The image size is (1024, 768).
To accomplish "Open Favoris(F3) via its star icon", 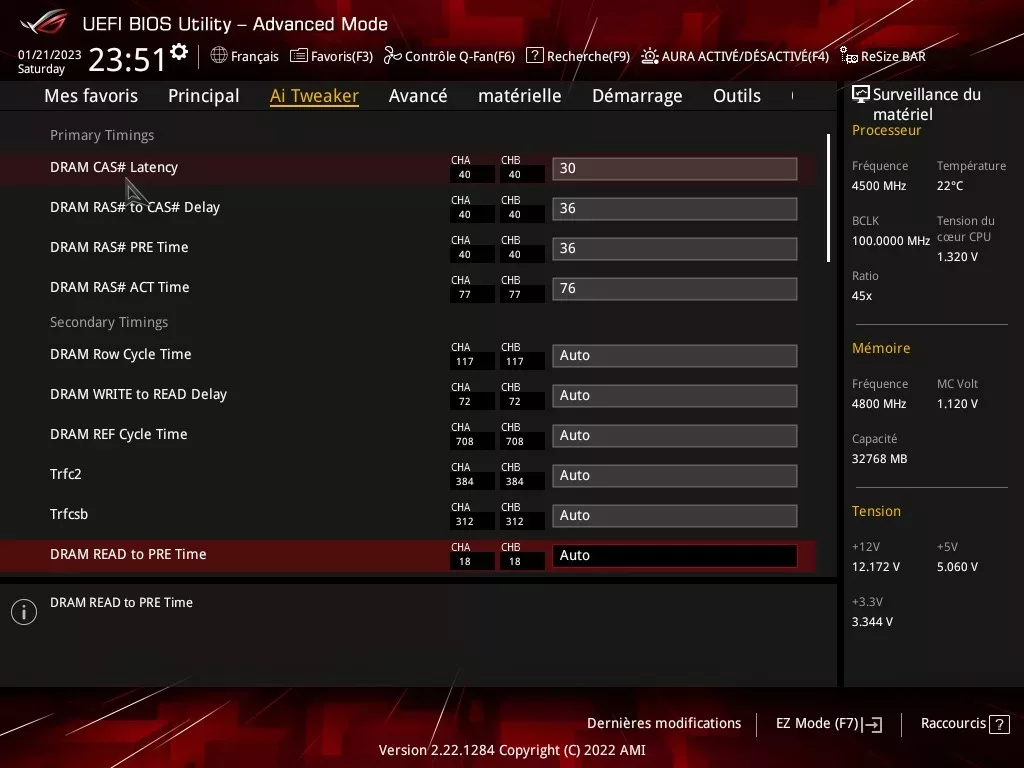I will click(300, 56).
